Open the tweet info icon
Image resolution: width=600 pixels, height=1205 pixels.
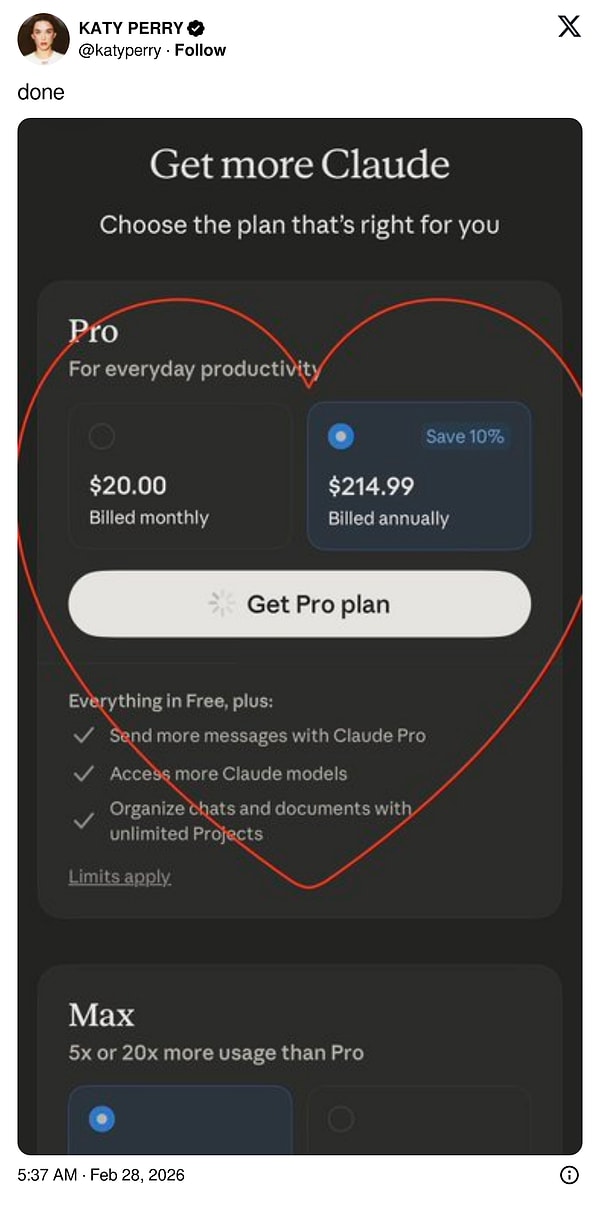(x=569, y=1175)
